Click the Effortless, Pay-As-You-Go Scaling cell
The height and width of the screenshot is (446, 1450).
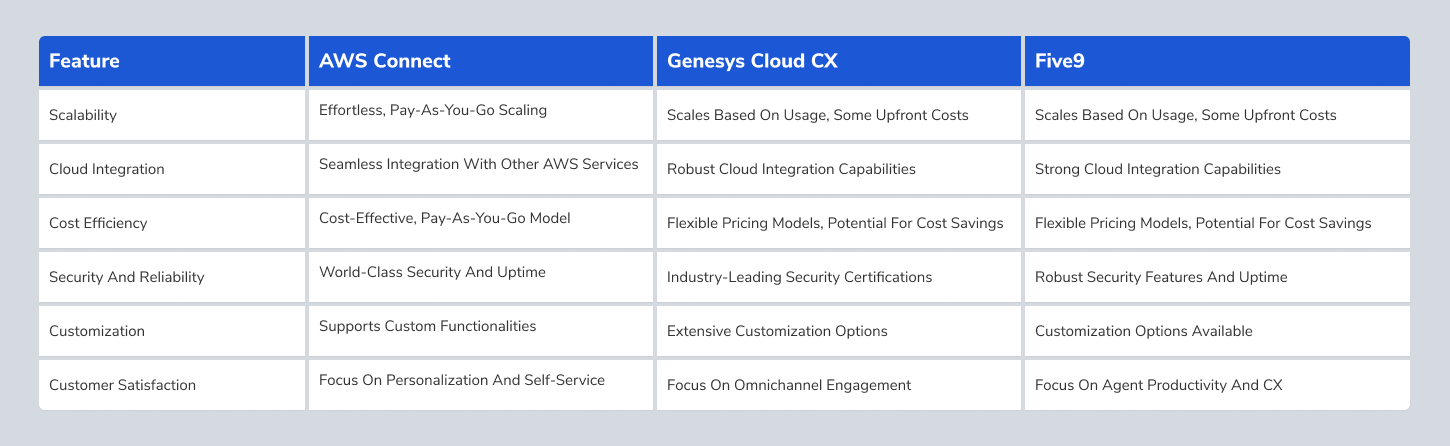[x=432, y=110]
